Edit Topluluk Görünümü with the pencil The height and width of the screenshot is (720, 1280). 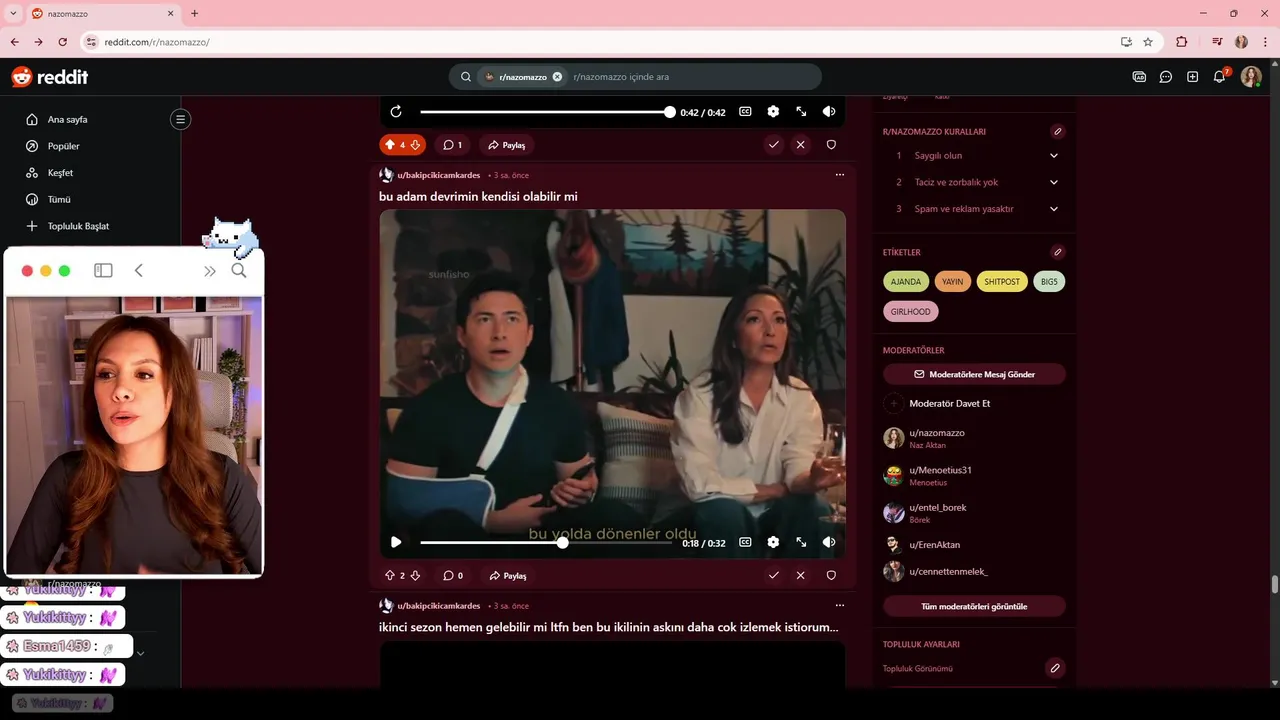click(1054, 668)
